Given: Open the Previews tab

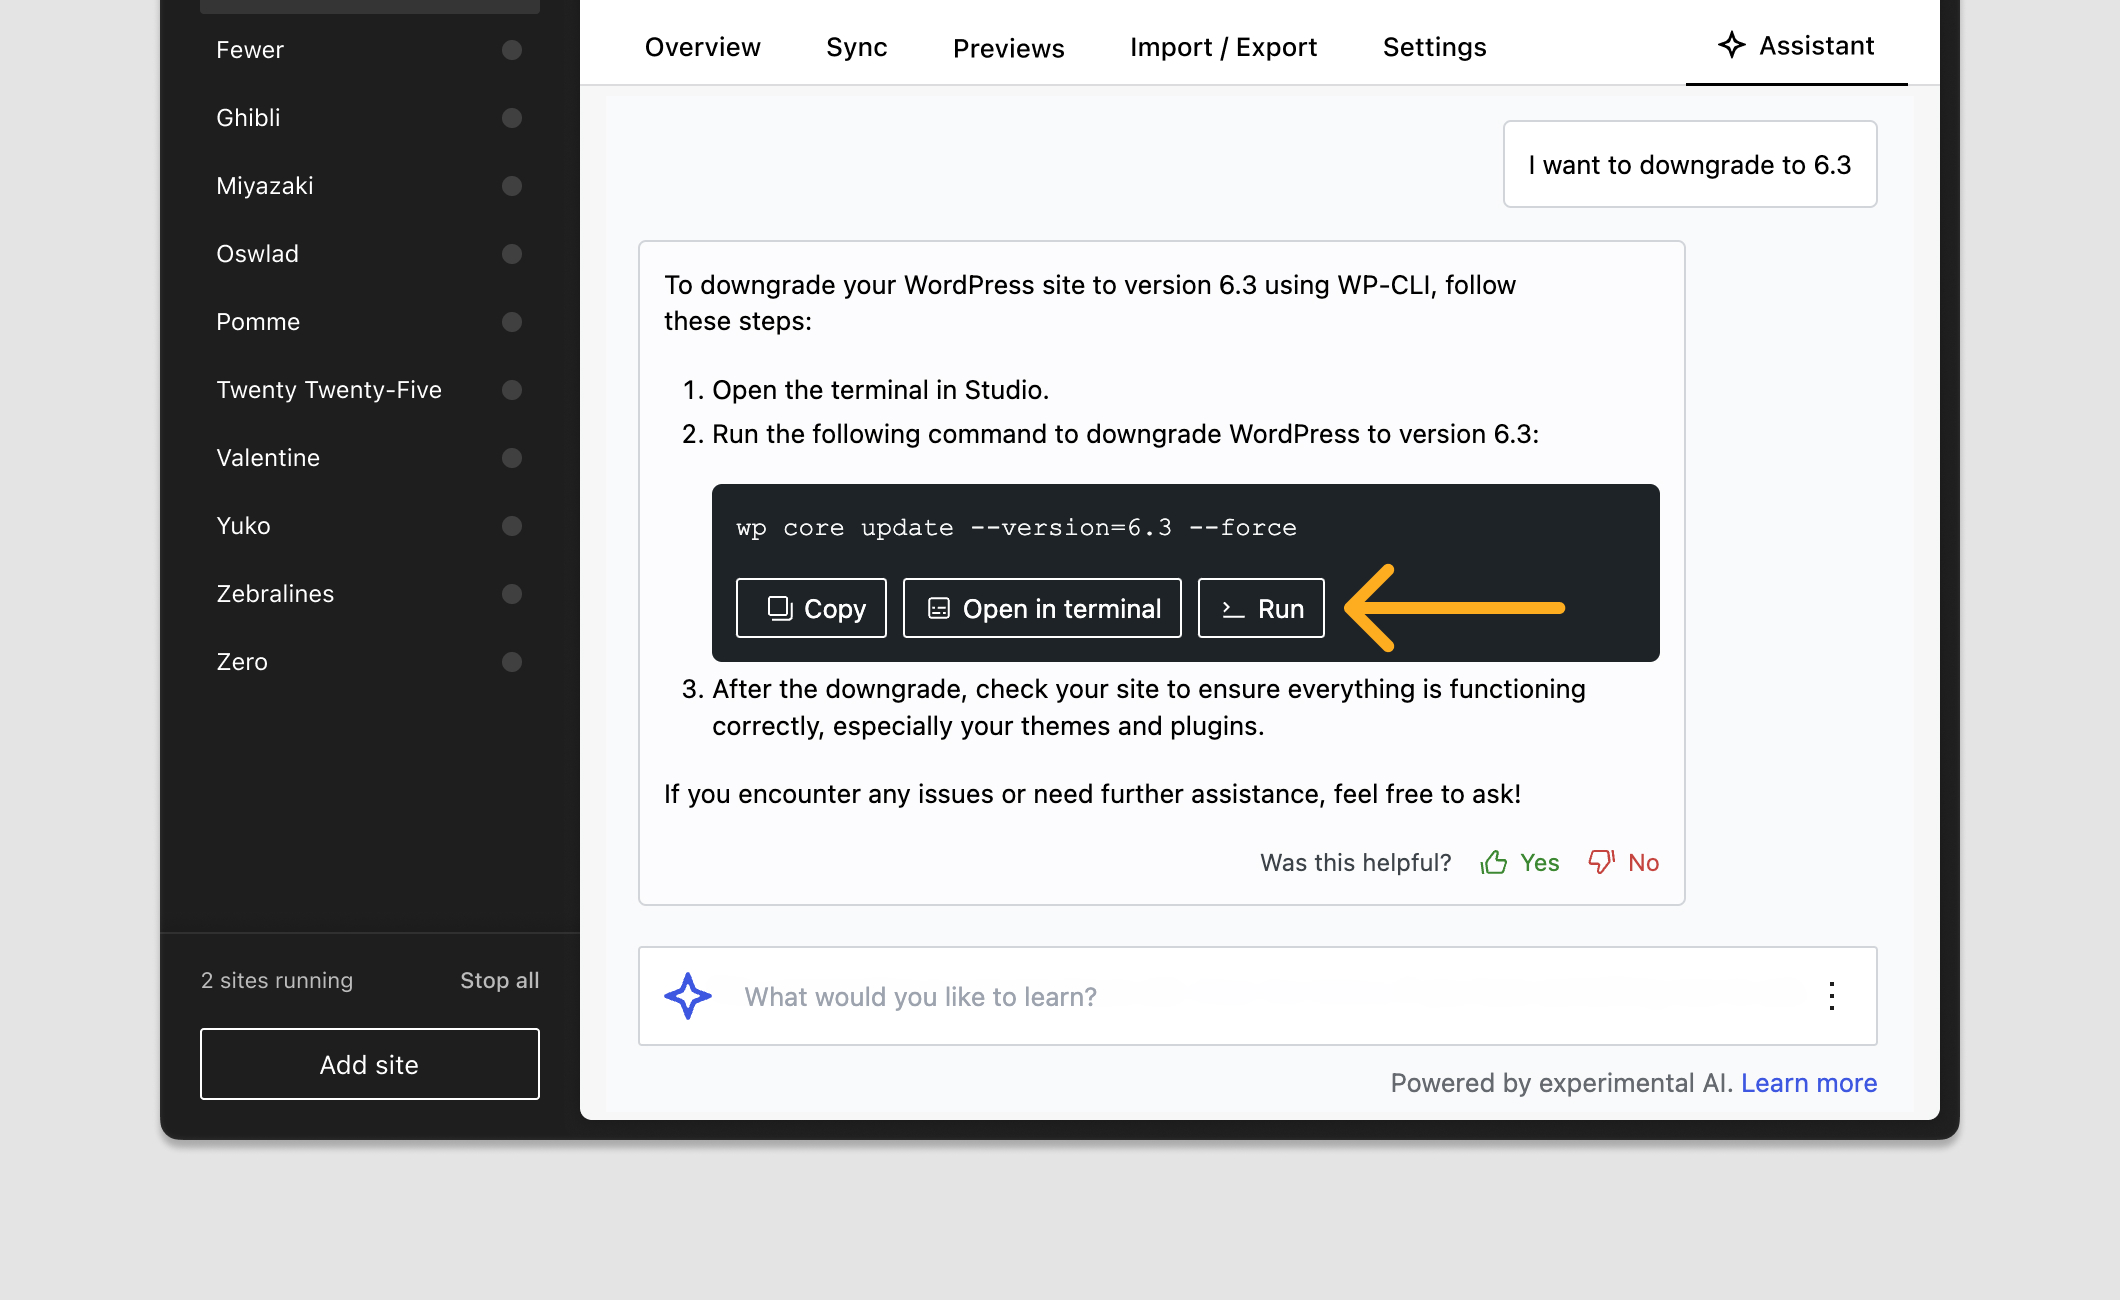Looking at the screenshot, I should tap(1008, 47).
